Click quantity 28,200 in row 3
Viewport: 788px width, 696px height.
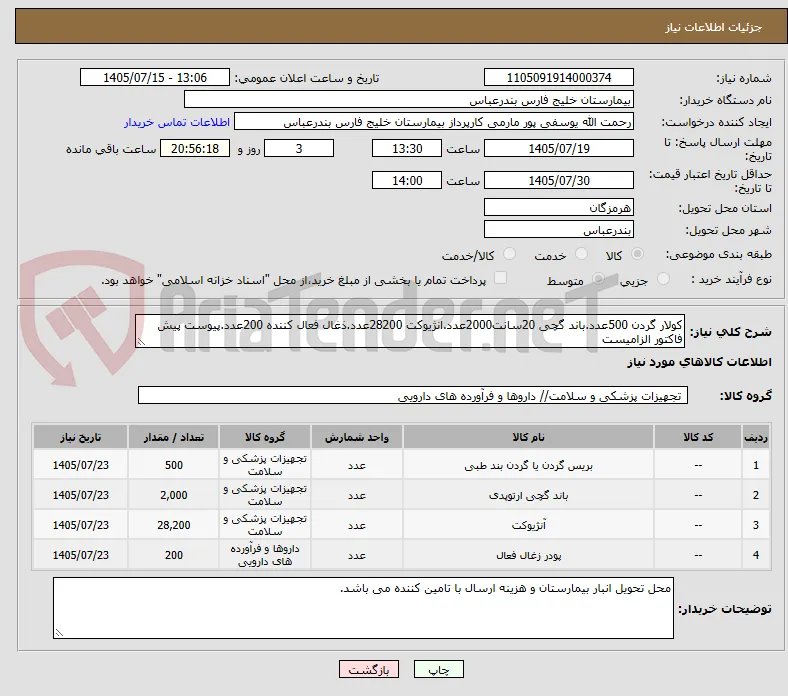tap(173, 525)
